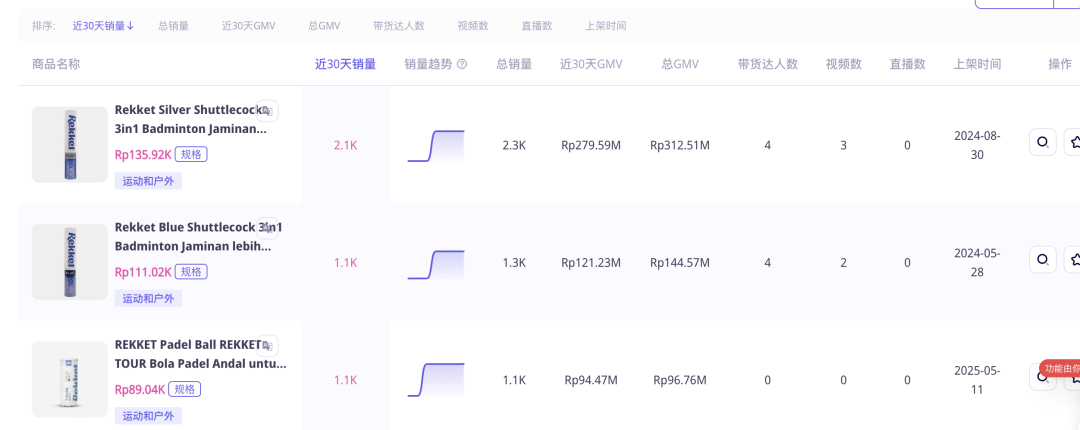Click sales trend chart for Blue Shuttlecock
1080x430 pixels.
[x=436, y=265]
